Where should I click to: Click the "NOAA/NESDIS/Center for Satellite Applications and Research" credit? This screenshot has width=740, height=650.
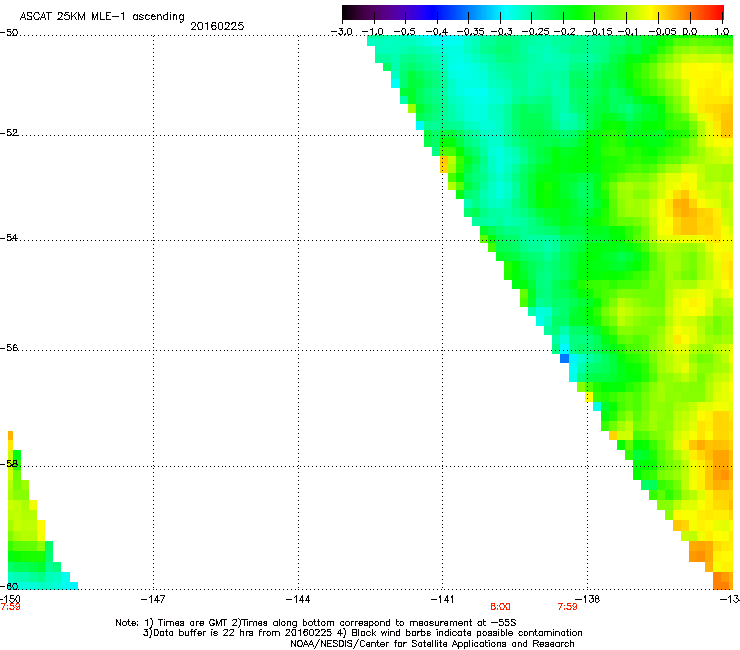click(x=432, y=644)
